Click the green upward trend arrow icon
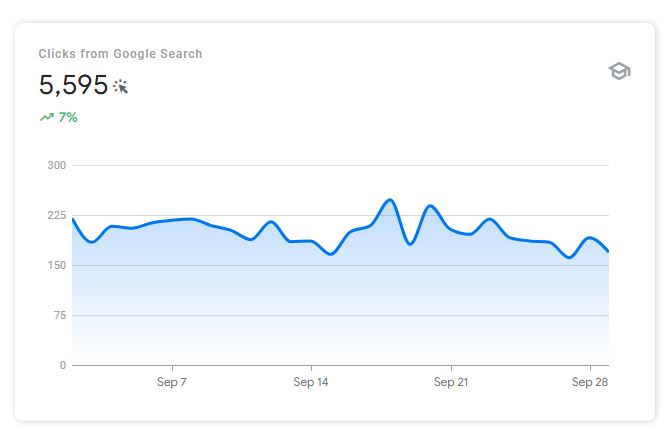664x430 pixels. point(46,117)
